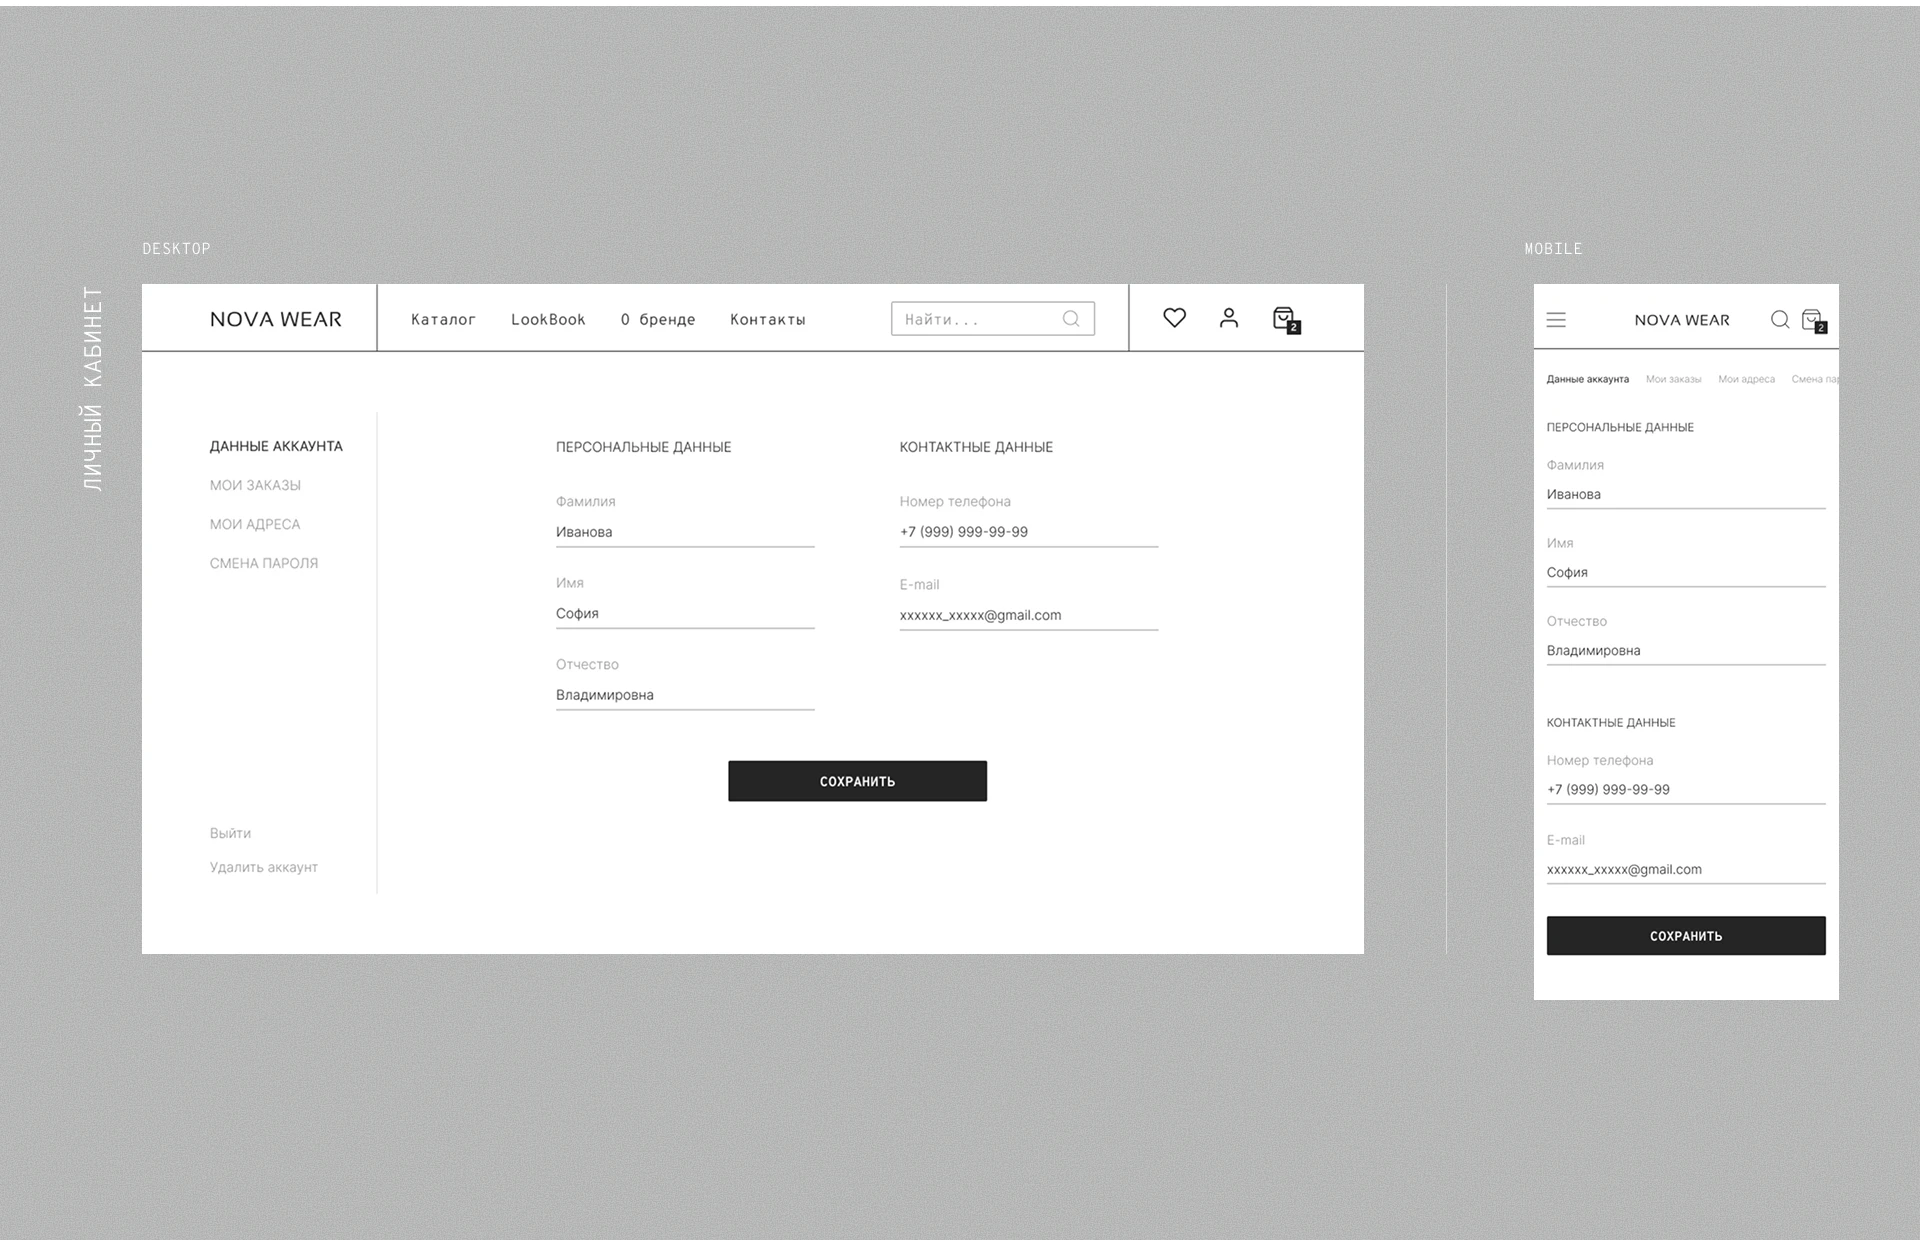Click the desktop Фамилия field with Иванова

pyautogui.click(x=684, y=532)
